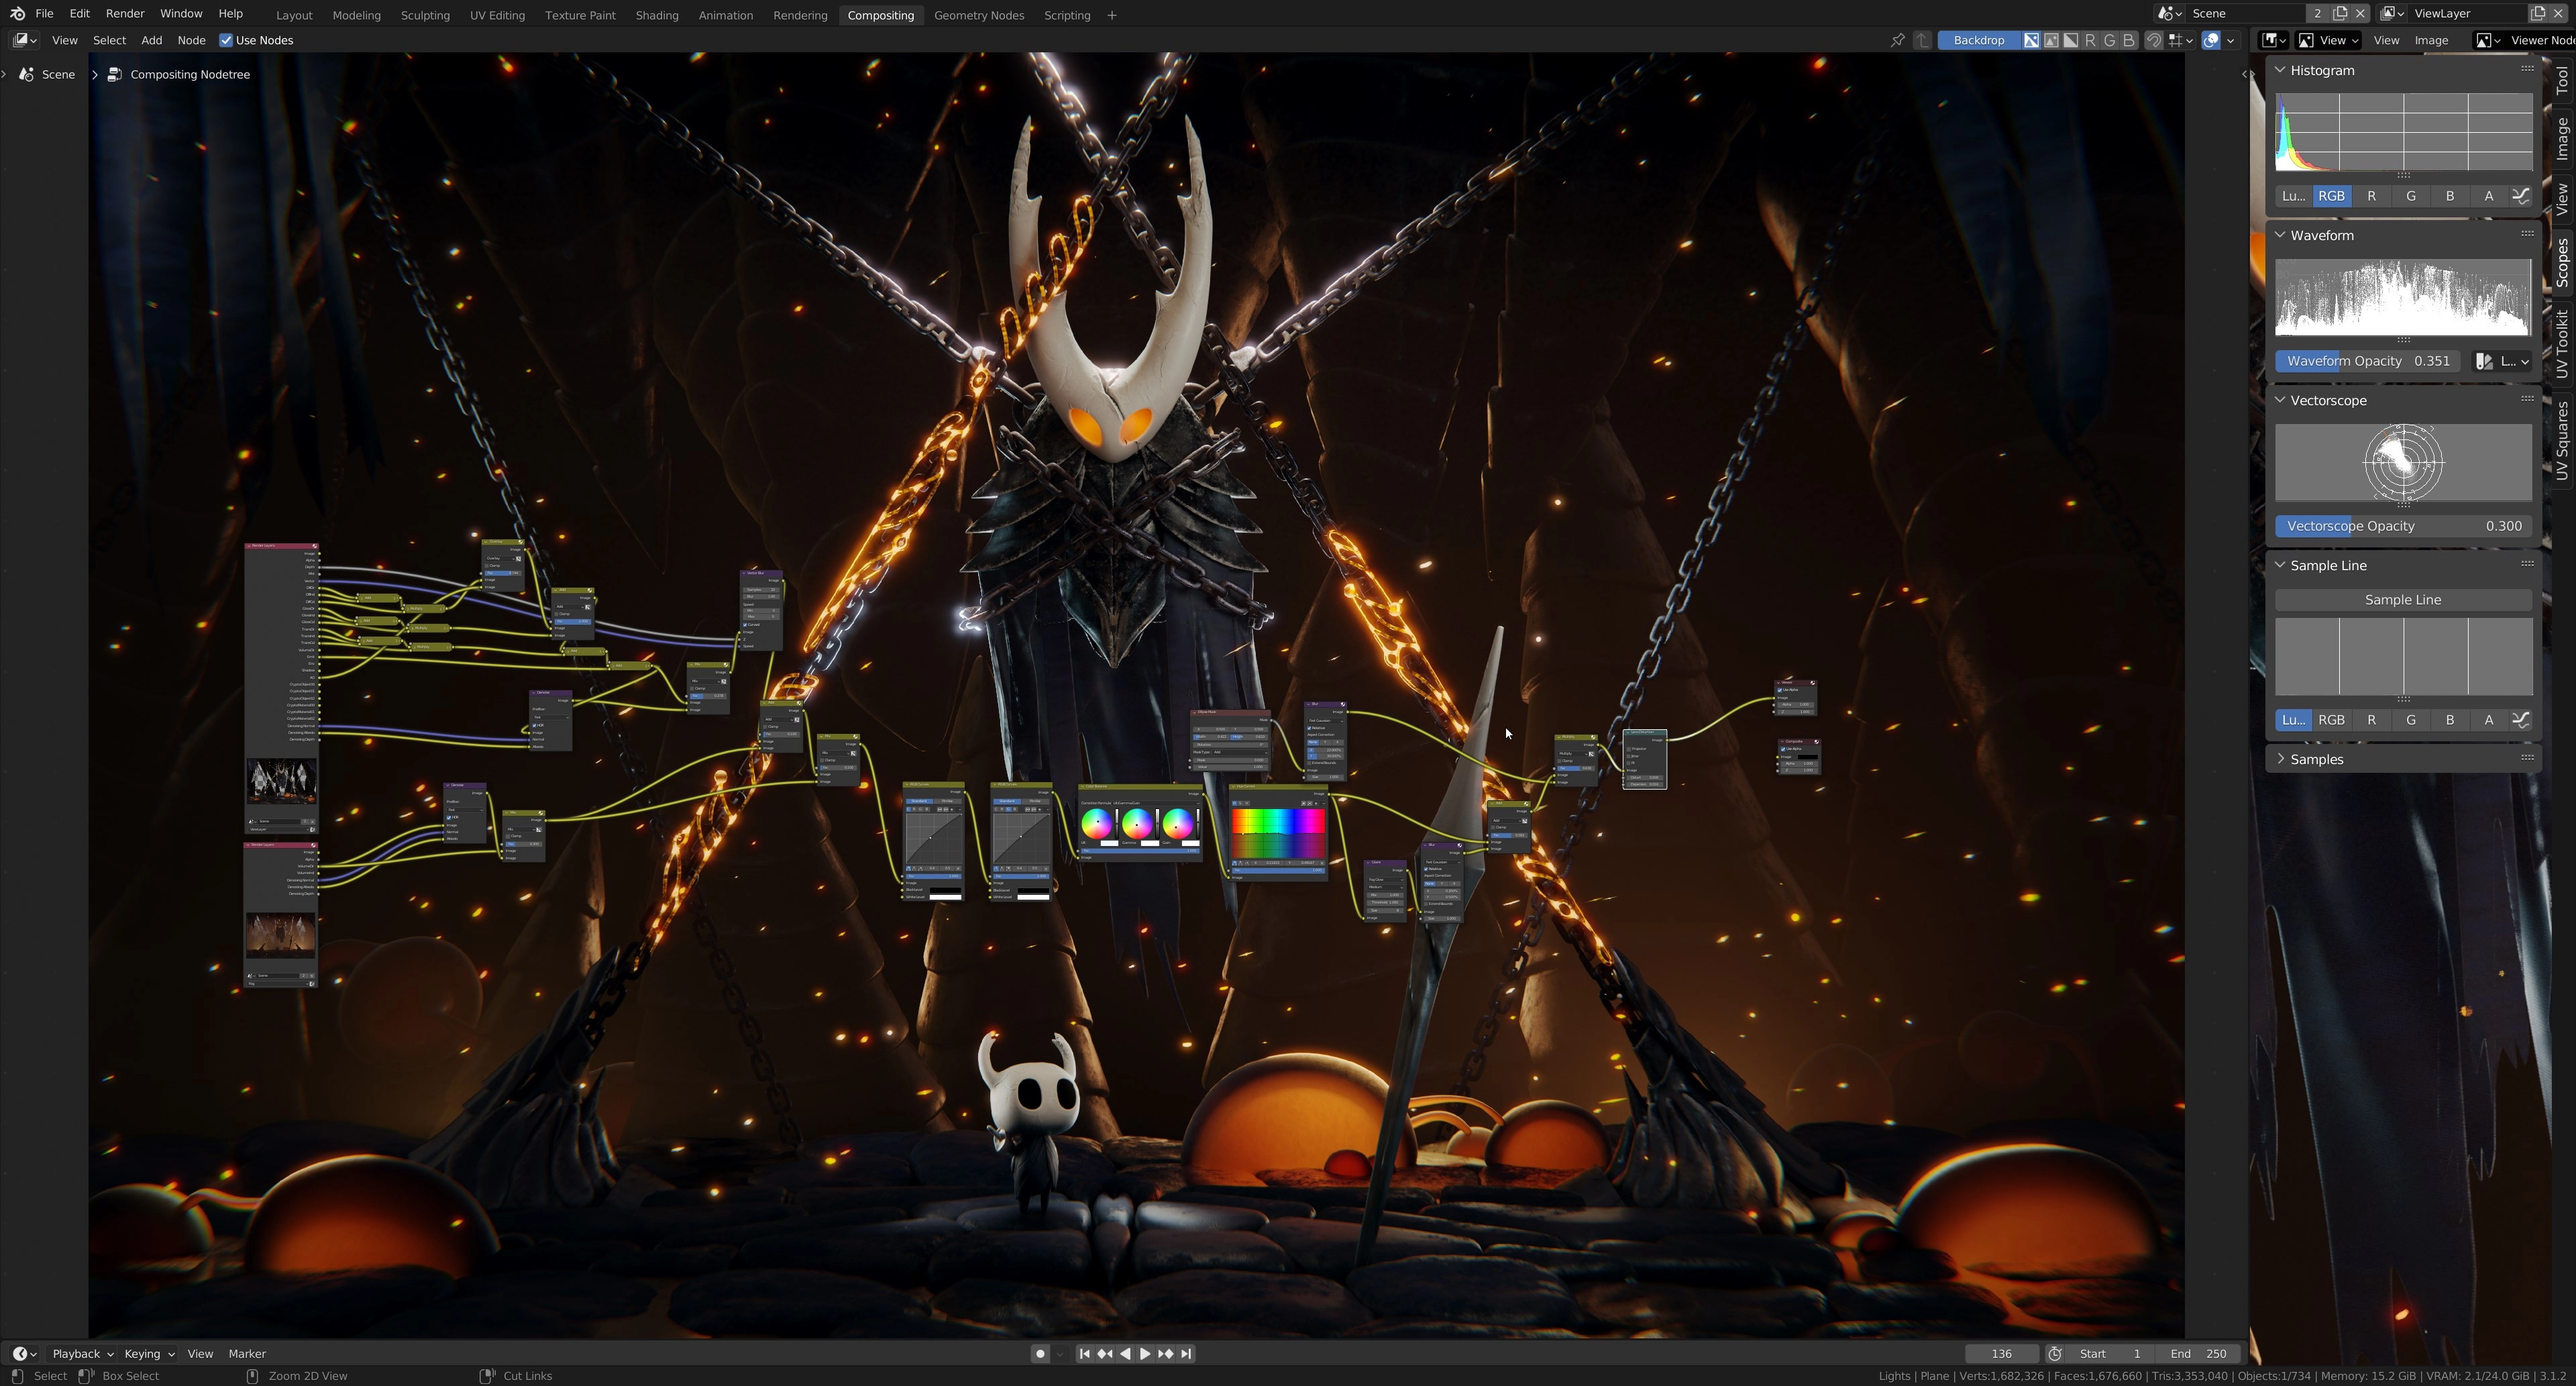Adjust the Waveform Opacity slider
The height and width of the screenshot is (1386, 2576).
coord(2367,361)
